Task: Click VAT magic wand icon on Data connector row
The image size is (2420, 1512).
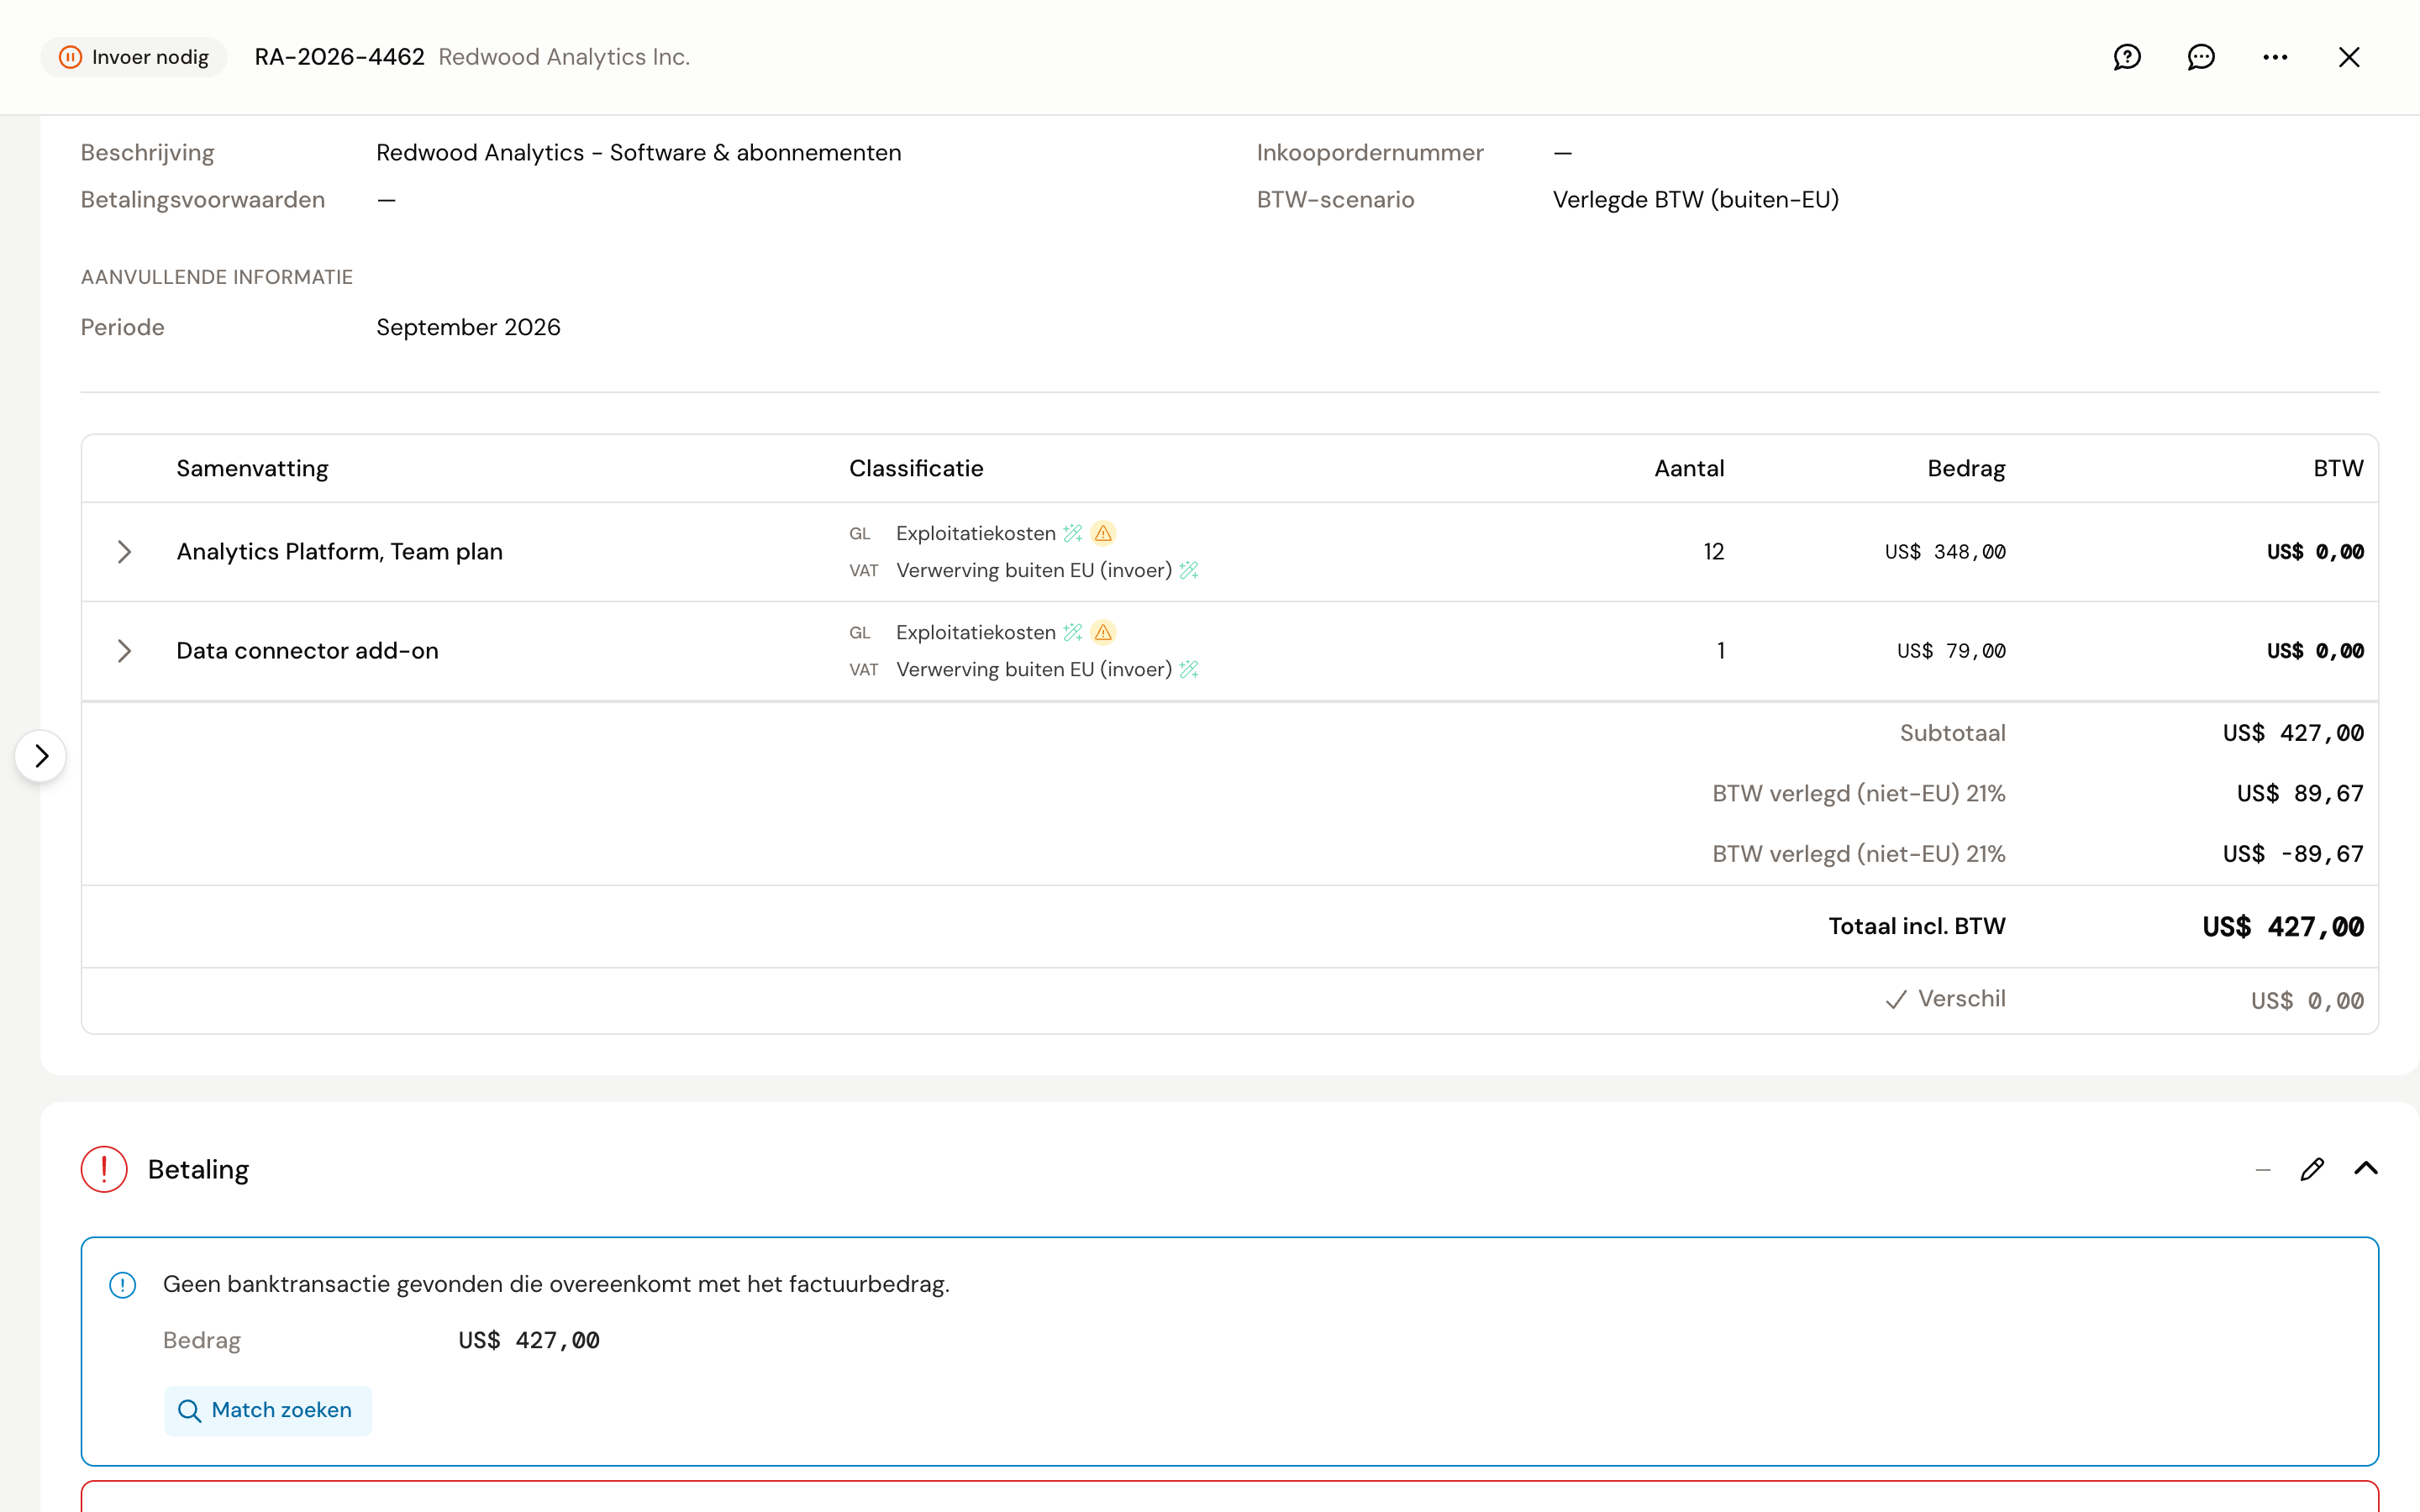Action: (1189, 669)
